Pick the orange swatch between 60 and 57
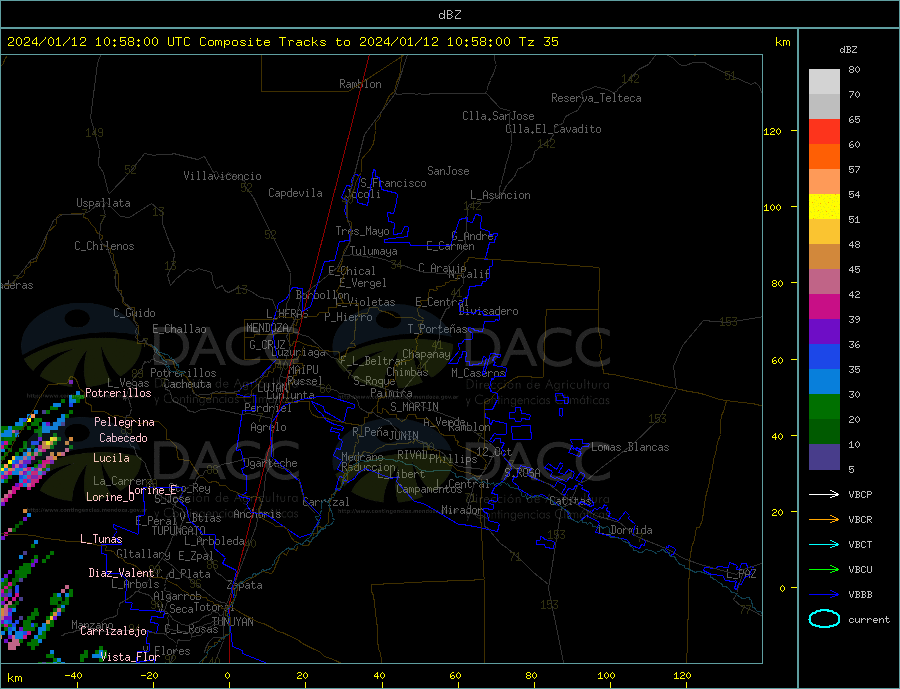 pyautogui.click(x=824, y=157)
